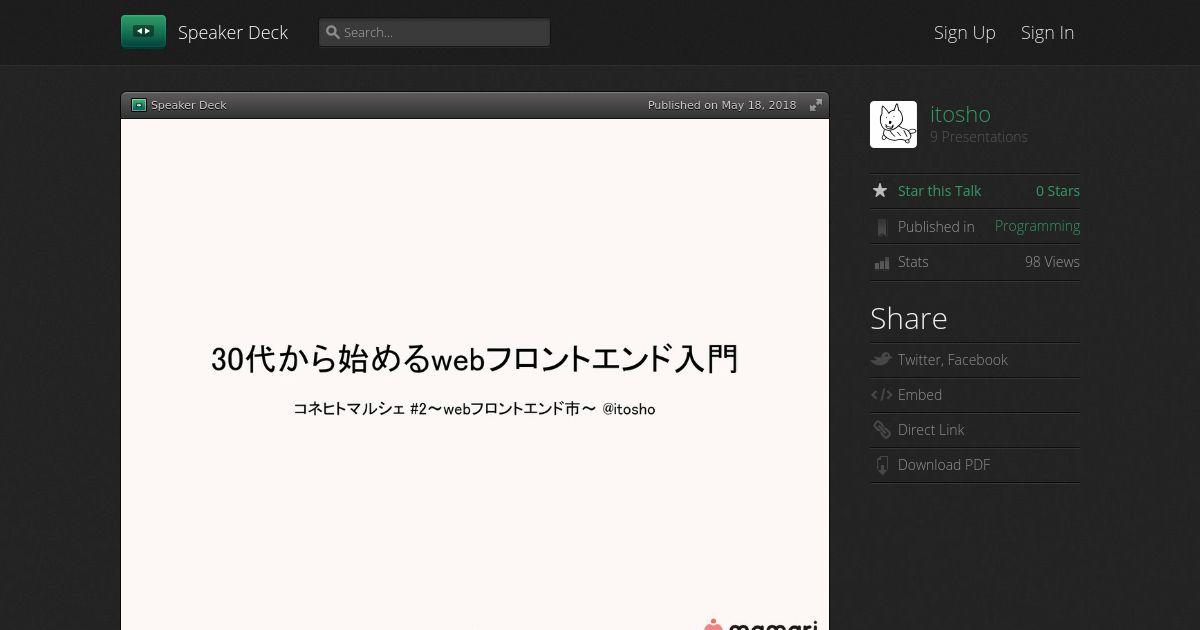1200x630 pixels.
Task: Click the small Speaker Deck icon in the slide player header
Action: pyautogui.click(x=139, y=105)
